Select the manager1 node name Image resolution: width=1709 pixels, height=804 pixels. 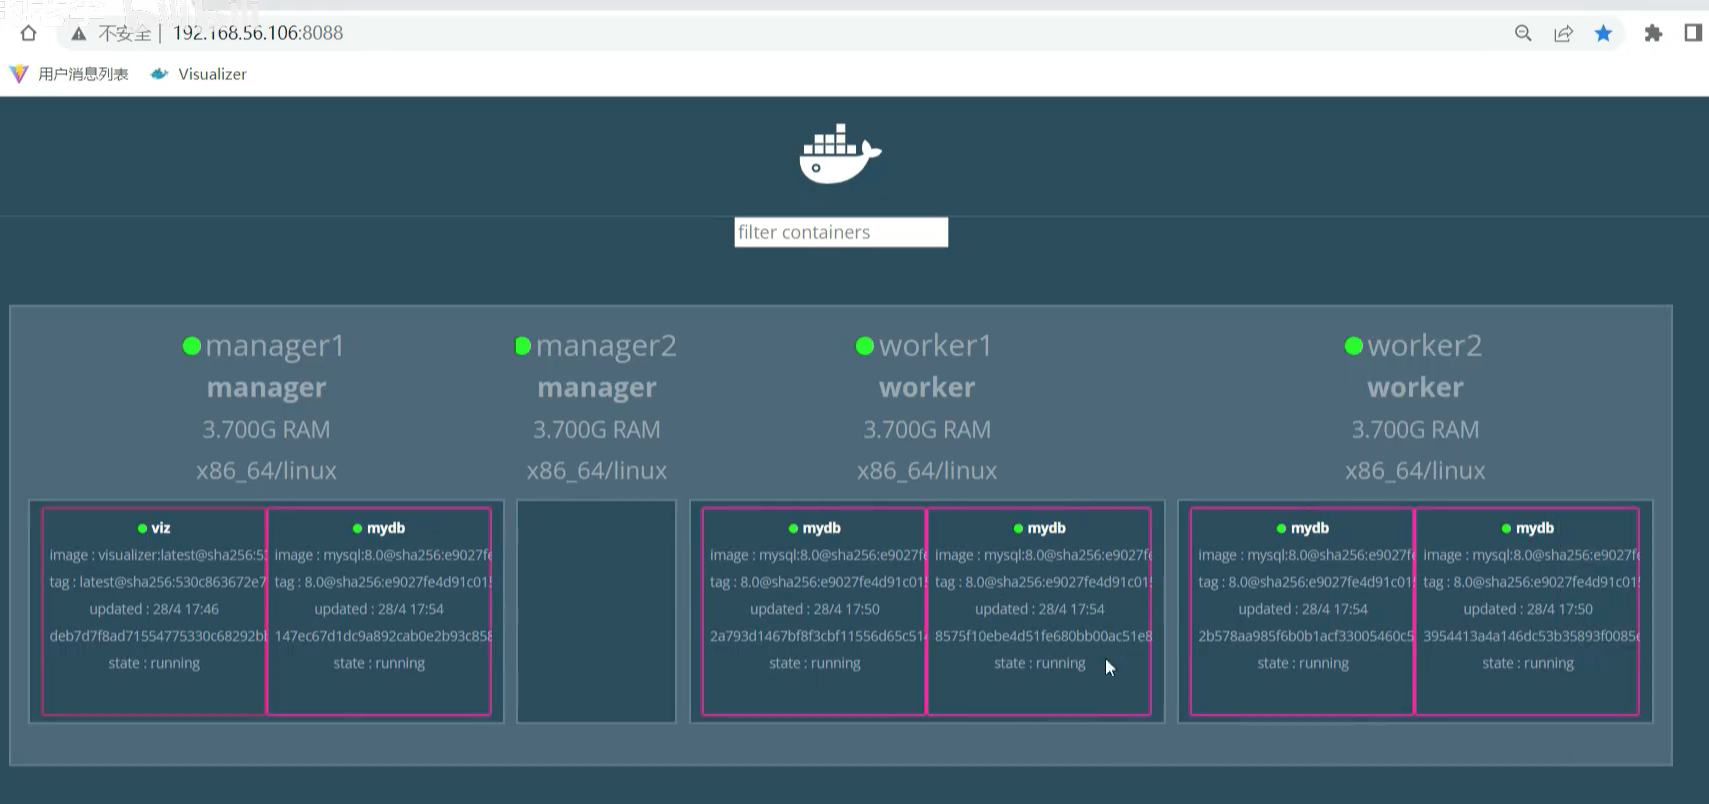[x=275, y=346]
